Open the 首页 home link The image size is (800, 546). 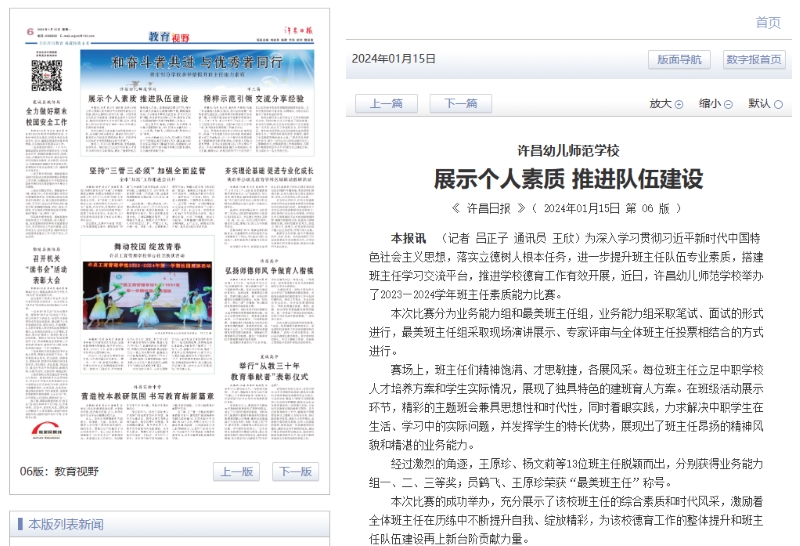[x=767, y=22]
